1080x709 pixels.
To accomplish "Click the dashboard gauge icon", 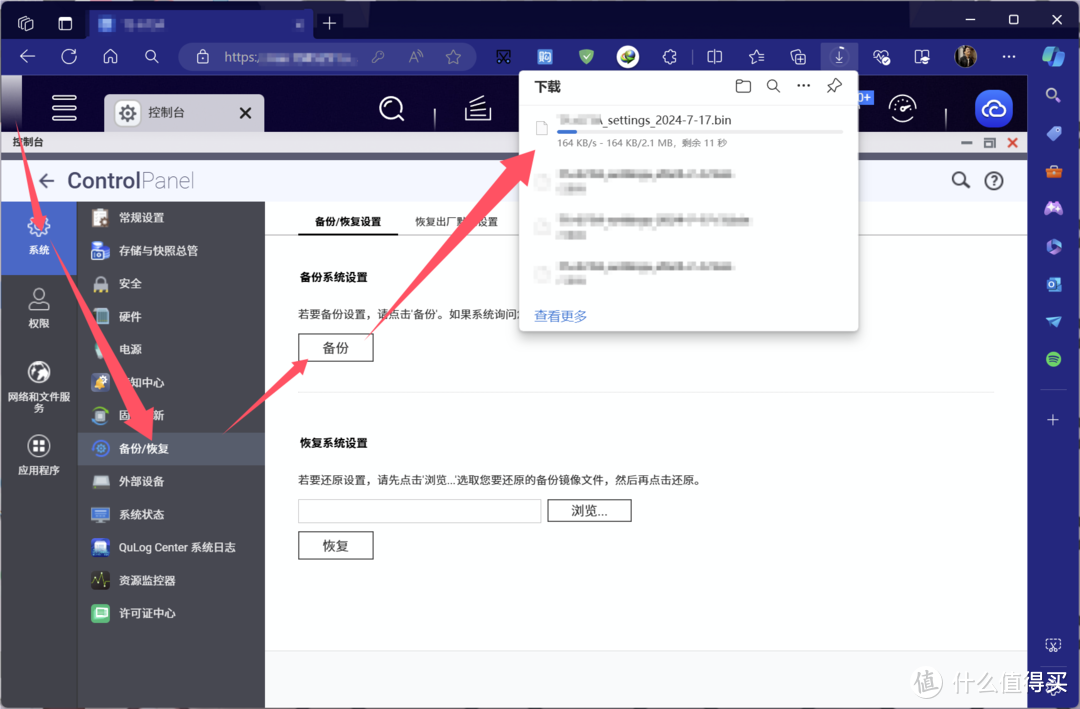I will (x=903, y=108).
